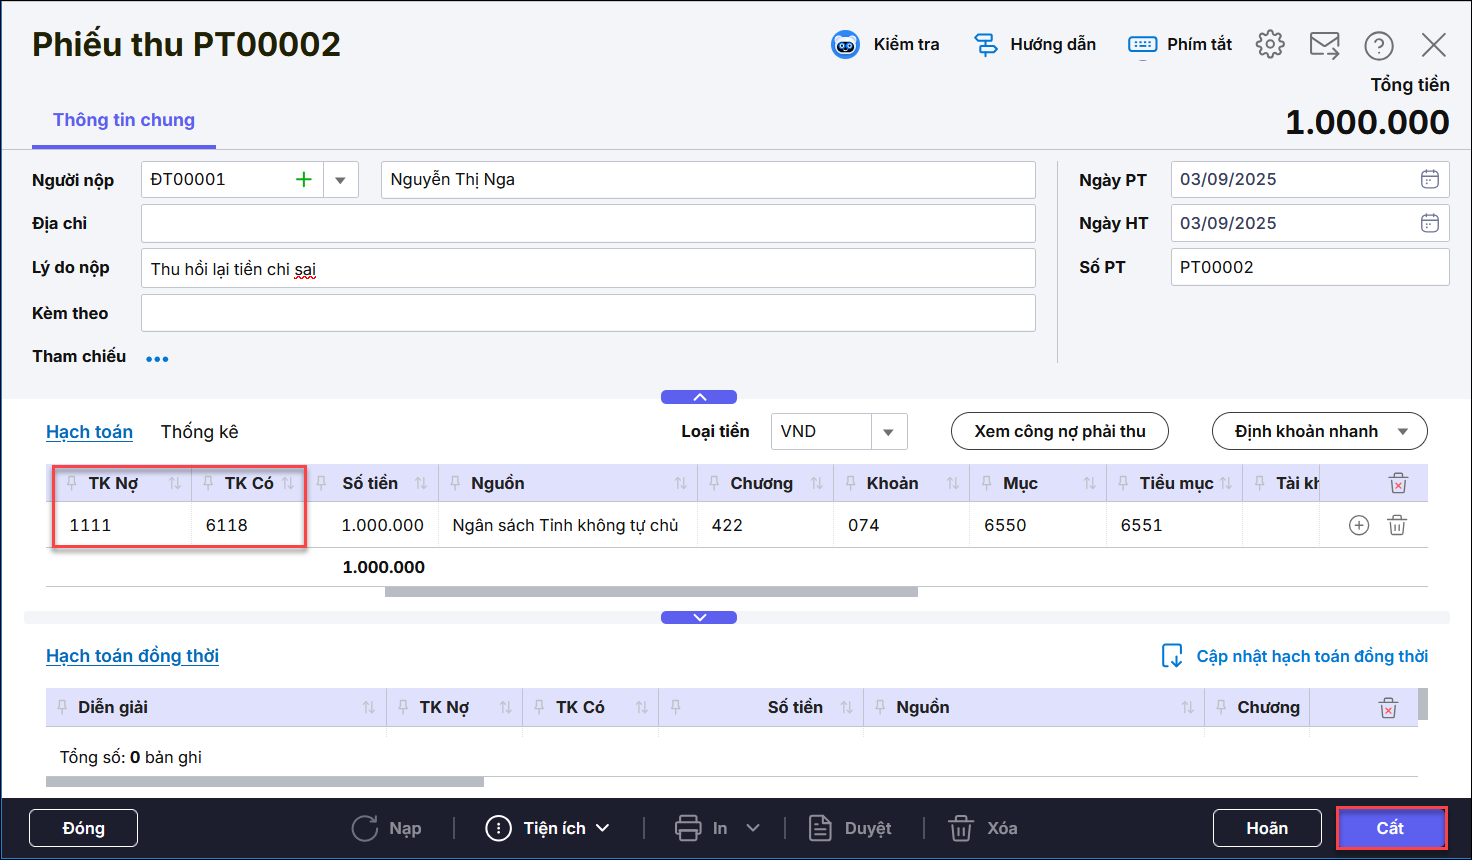Click the Cất save button
Image resolution: width=1472 pixels, height=860 pixels.
(1390, 828)
